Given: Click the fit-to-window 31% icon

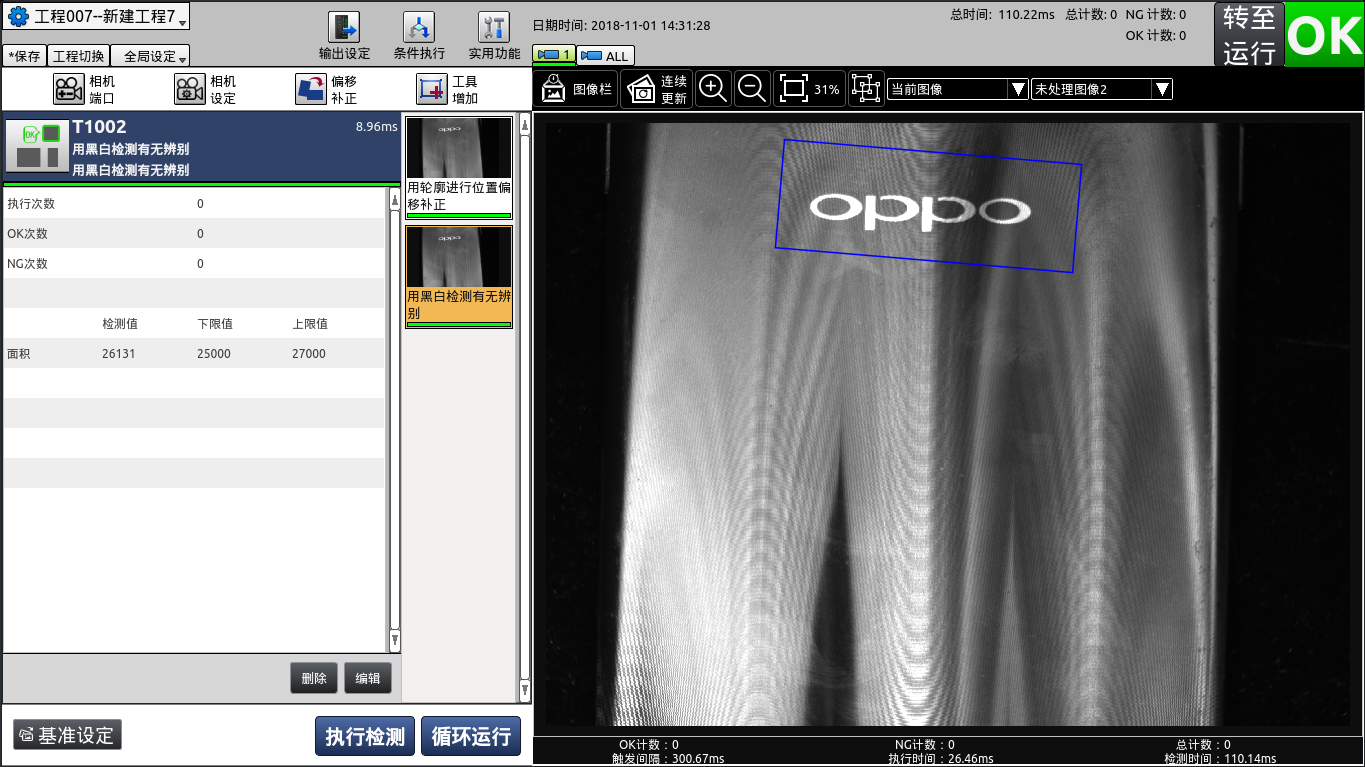Looking at the screenshot, I should pos(809,88).
